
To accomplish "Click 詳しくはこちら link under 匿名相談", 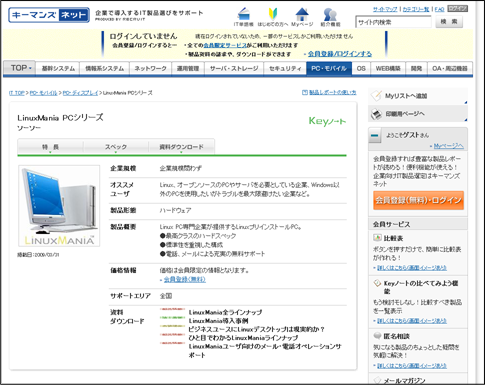I will [412, 366].
